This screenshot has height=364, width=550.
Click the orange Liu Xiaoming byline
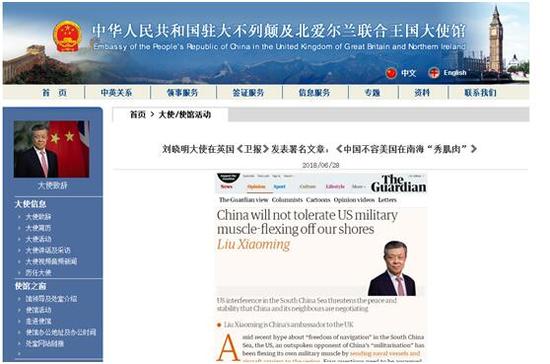(254, 244)
